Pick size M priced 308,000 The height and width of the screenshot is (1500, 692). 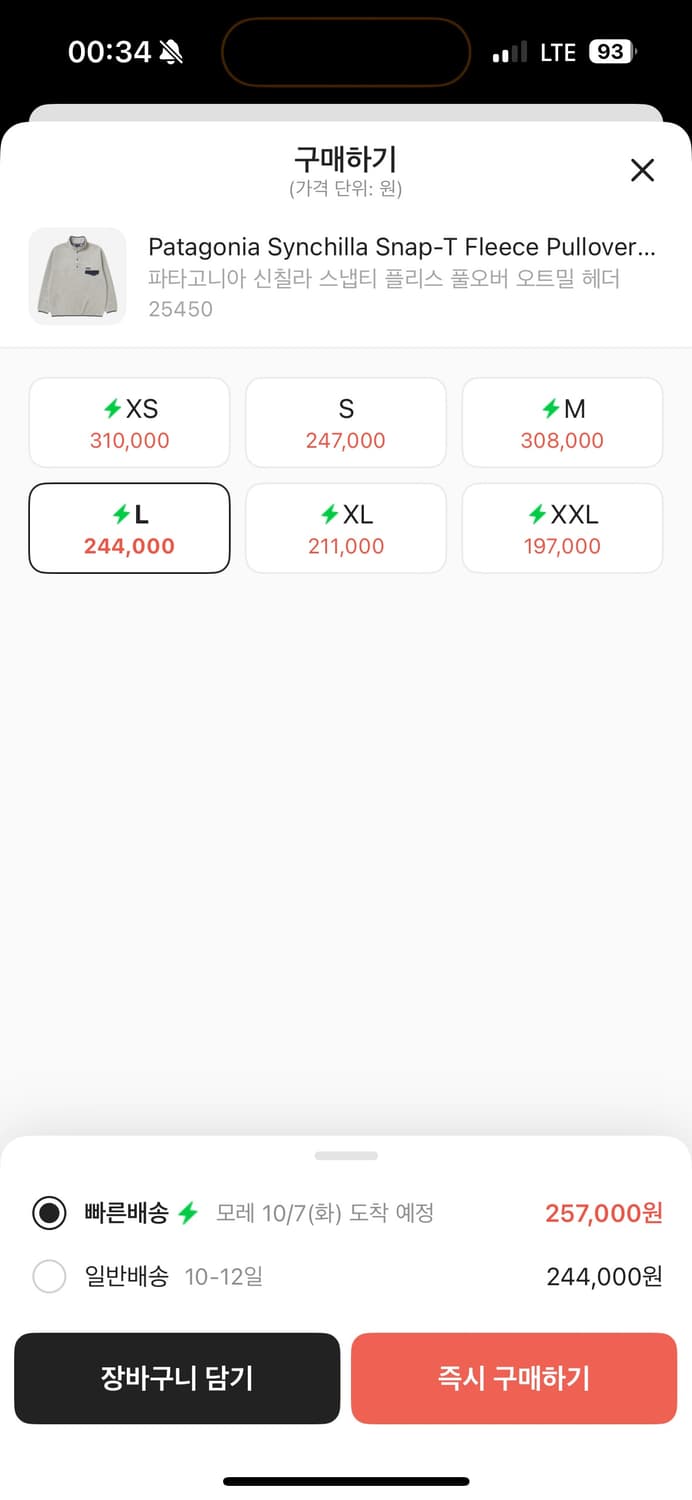pyautogui.click(x=562, y=423)
